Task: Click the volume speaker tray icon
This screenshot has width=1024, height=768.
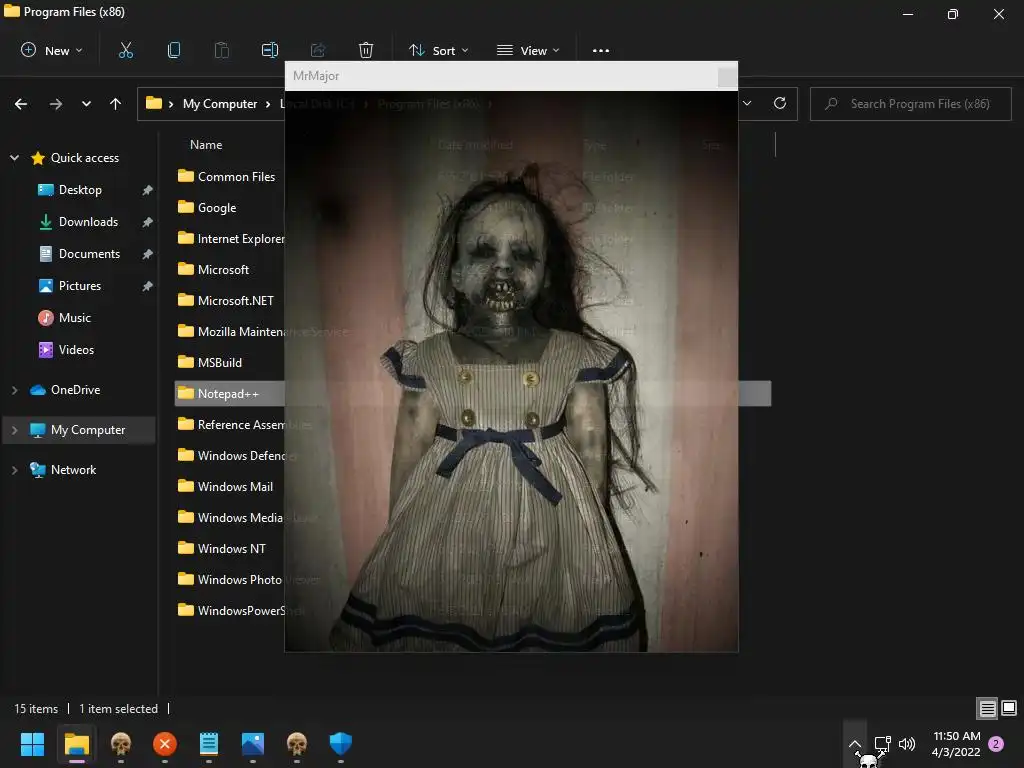Action: [x=907, y=744]
